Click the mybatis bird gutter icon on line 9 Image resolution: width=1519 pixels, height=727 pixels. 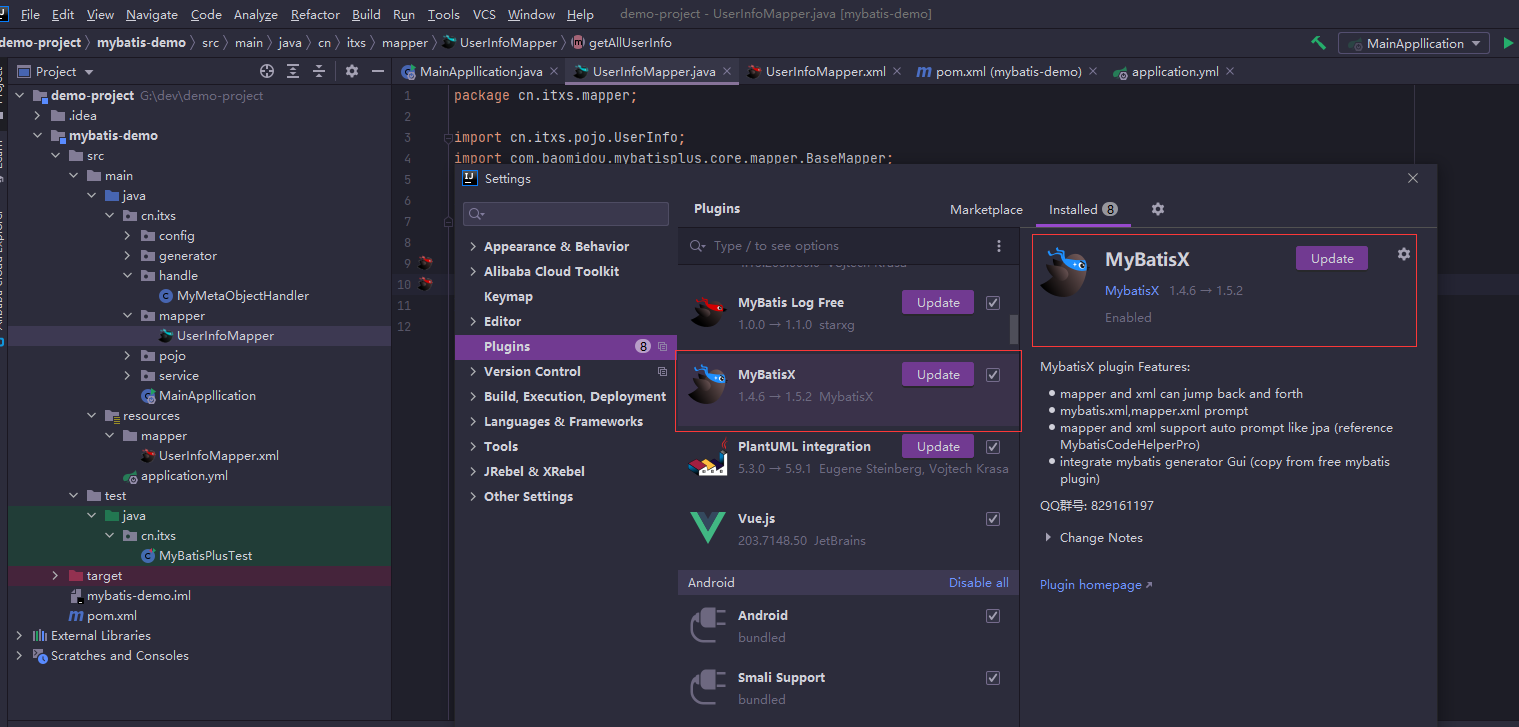[426, 263]
